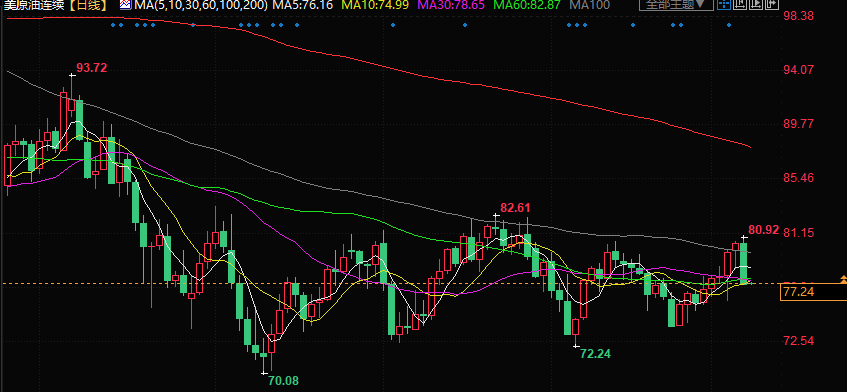
Task: Open the 全部主题 dropdown
Action: pos(676,5)
